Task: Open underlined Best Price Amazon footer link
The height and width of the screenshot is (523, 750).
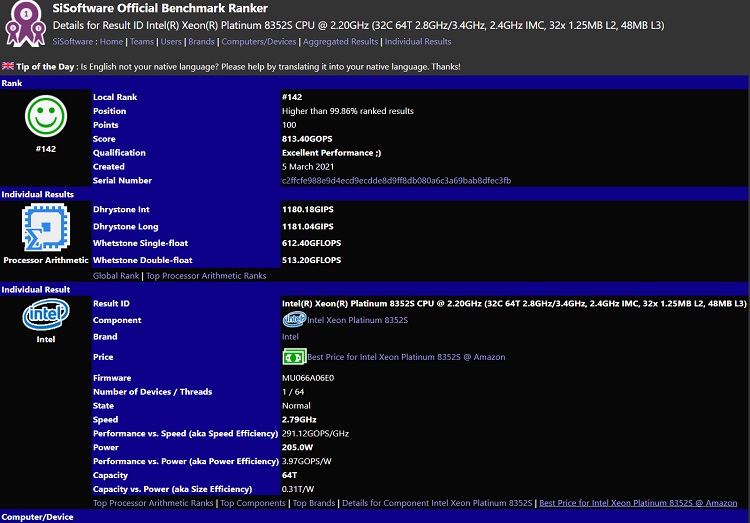Action: tap(638, 503)
